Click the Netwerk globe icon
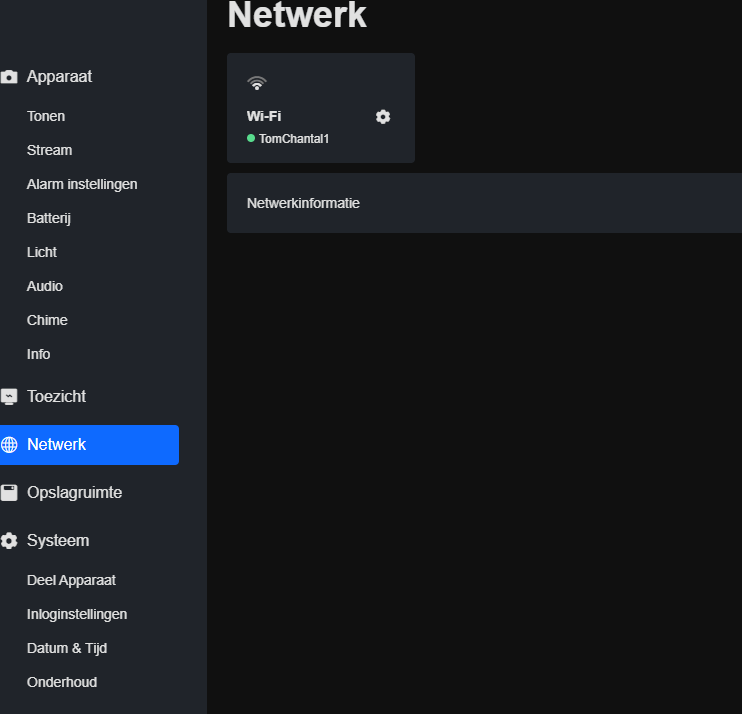This screenshot has height=714, width=742. pyautogui.click(x=9, y=445)
